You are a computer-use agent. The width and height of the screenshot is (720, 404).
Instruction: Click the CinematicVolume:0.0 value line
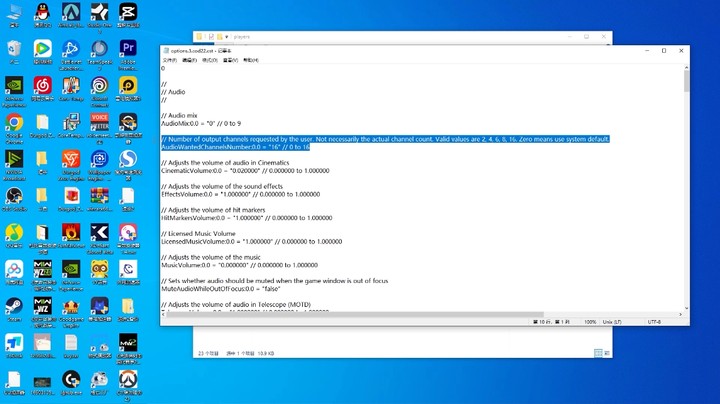click(x=245, y=171)
